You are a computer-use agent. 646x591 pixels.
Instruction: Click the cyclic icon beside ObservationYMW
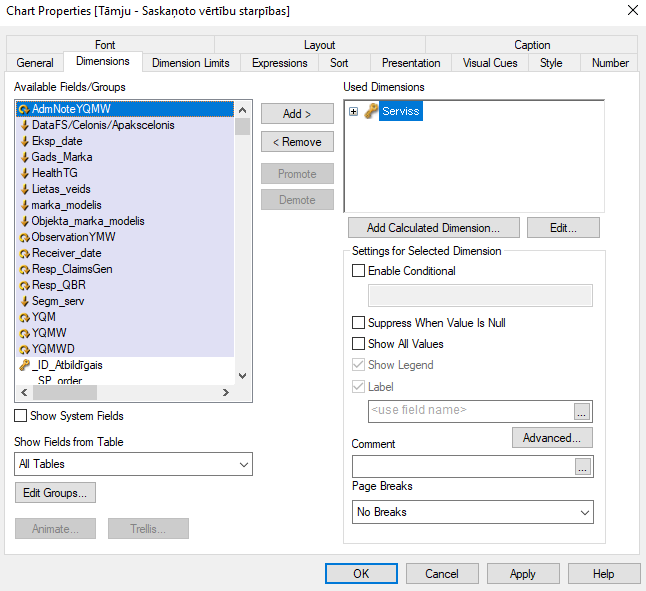coord(24,238)
